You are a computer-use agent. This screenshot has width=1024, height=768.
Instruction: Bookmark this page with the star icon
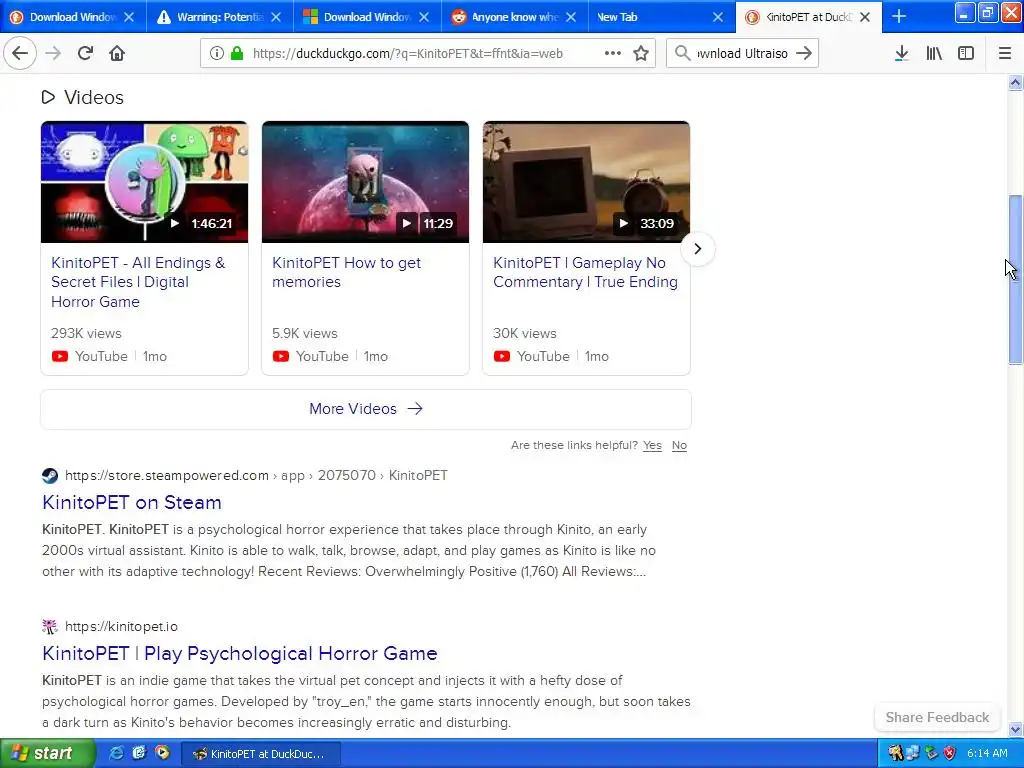[641, 54]
